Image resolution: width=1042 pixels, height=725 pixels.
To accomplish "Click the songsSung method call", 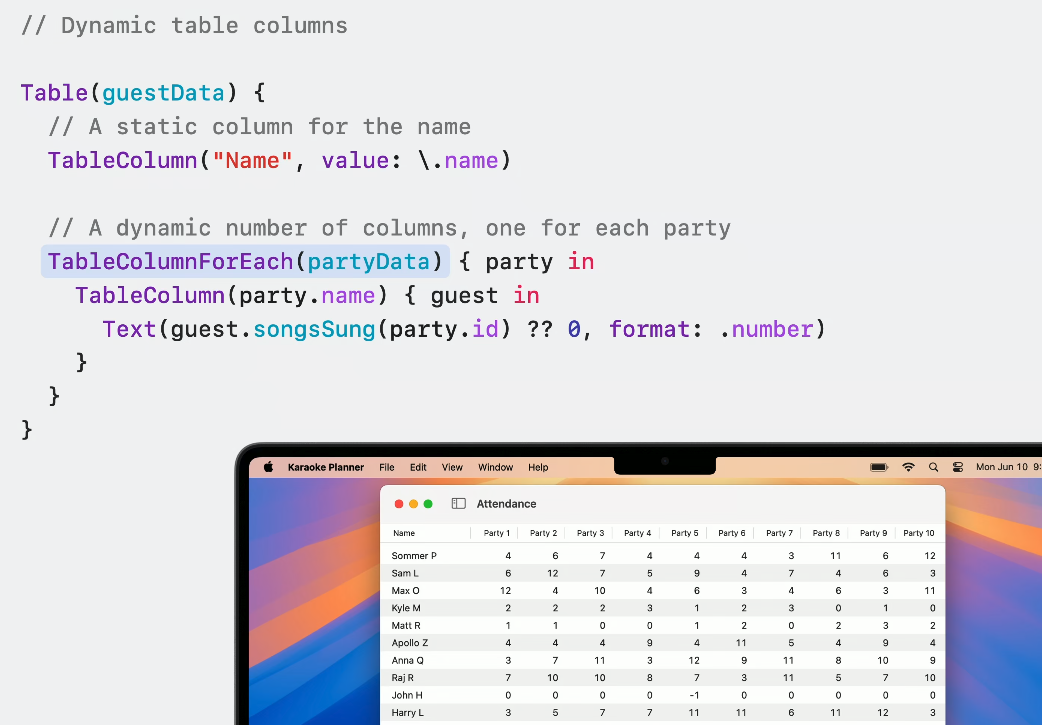I will coord(314,329).
